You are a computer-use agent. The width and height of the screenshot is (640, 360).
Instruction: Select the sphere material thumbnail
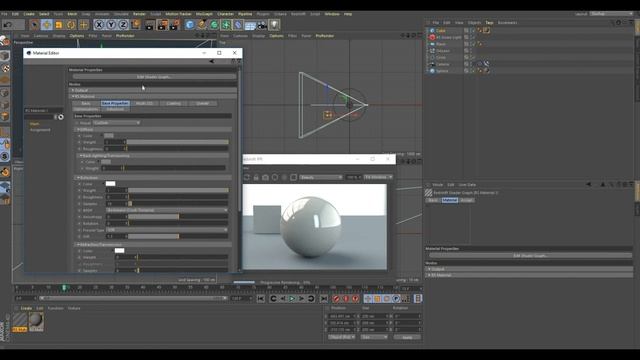coord(36,321)
